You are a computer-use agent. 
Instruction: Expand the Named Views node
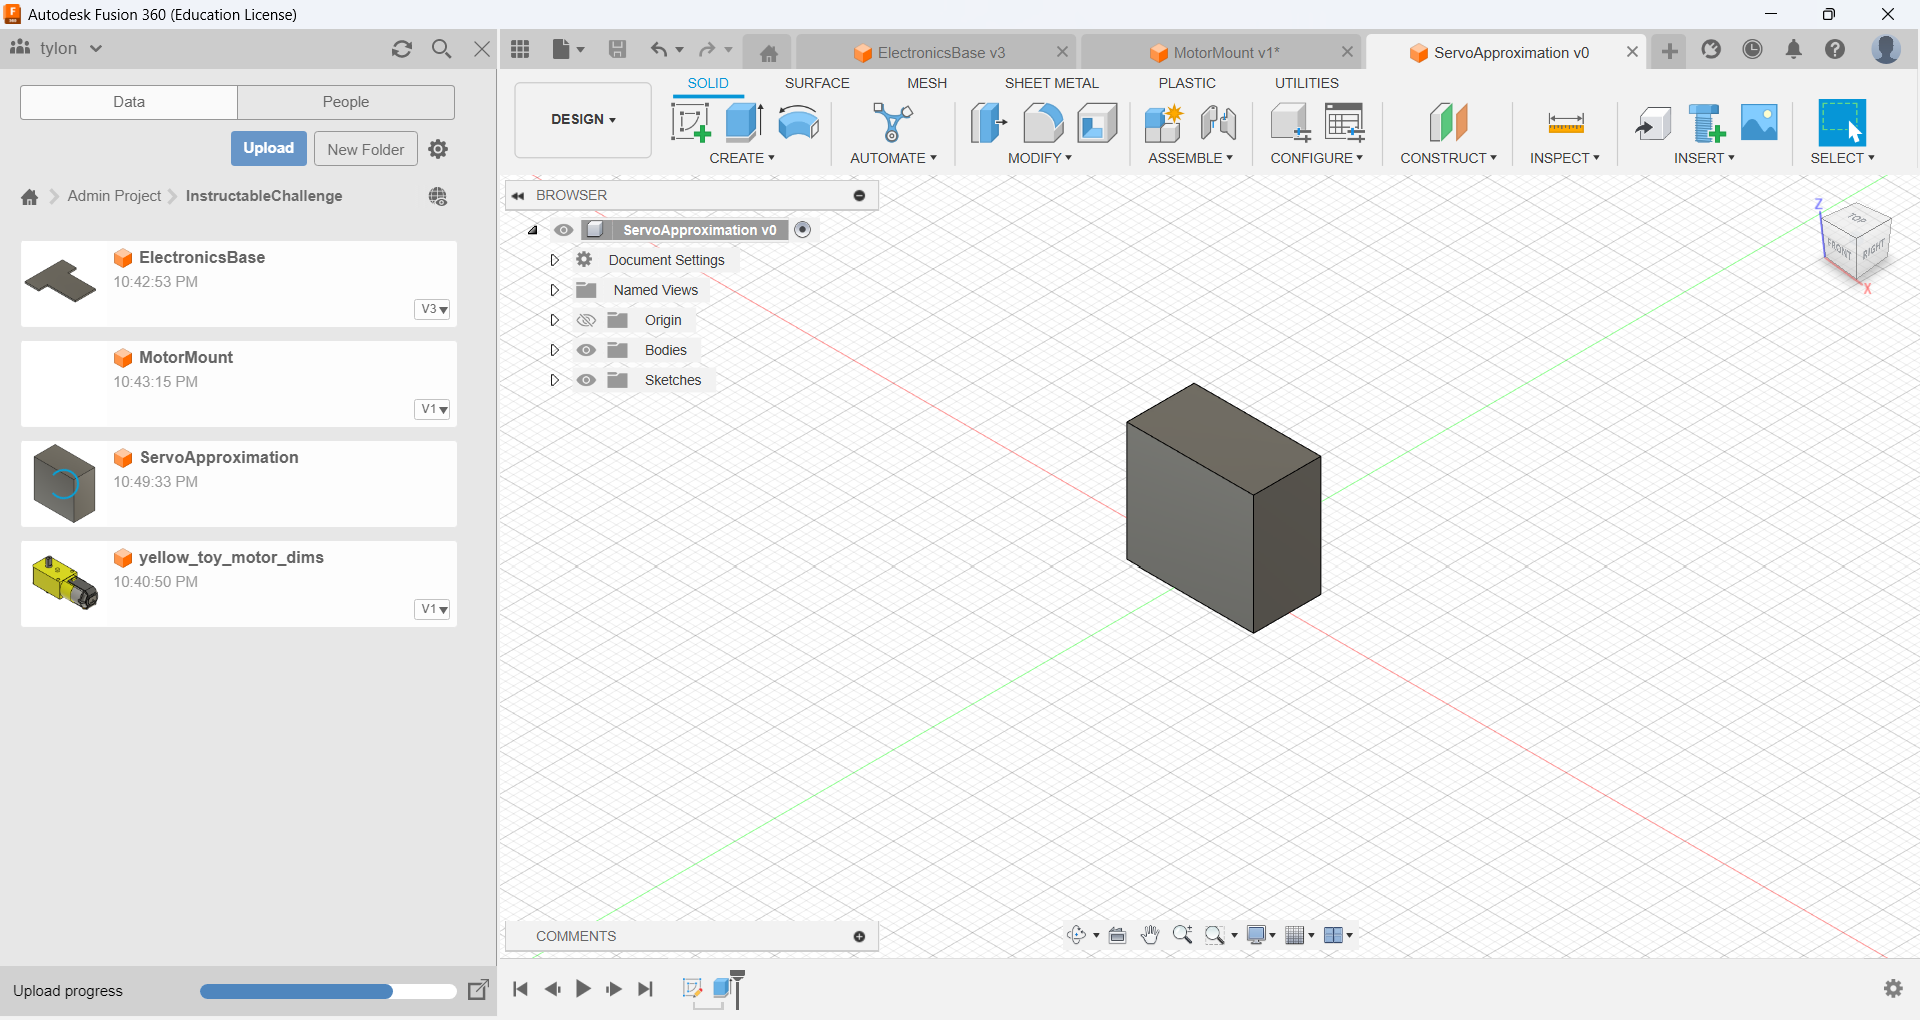click(554, 290)
